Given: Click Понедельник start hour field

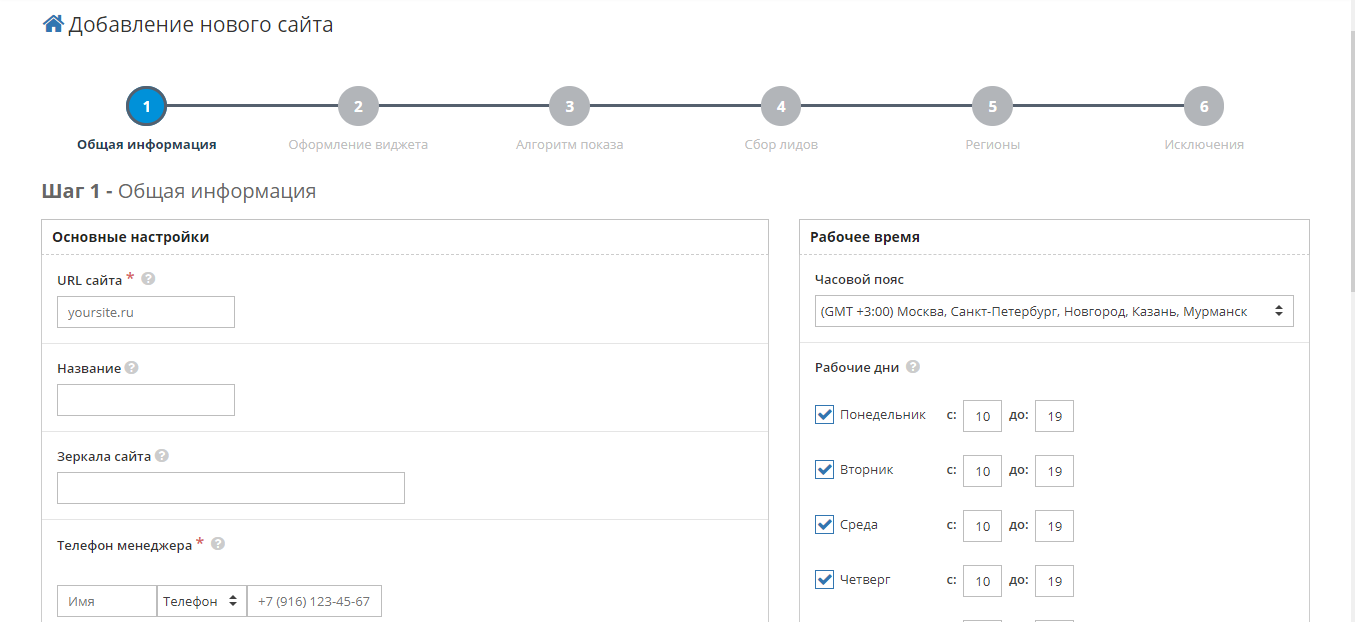Looking at the screenshot, I should tap(982, 416).
